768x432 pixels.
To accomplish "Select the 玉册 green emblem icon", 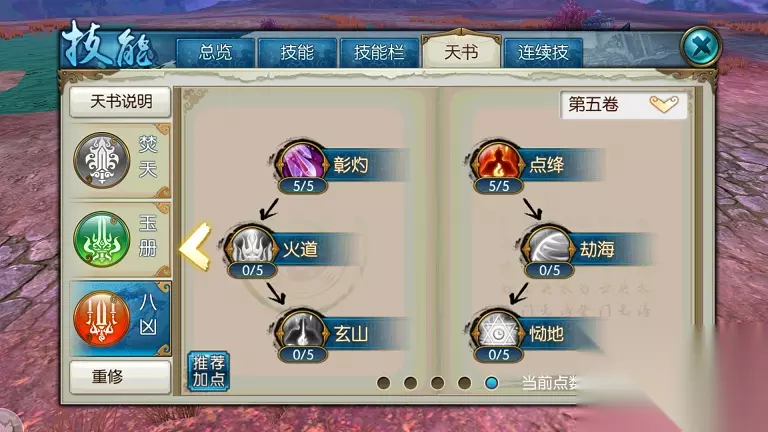I will tap(102, 240).
